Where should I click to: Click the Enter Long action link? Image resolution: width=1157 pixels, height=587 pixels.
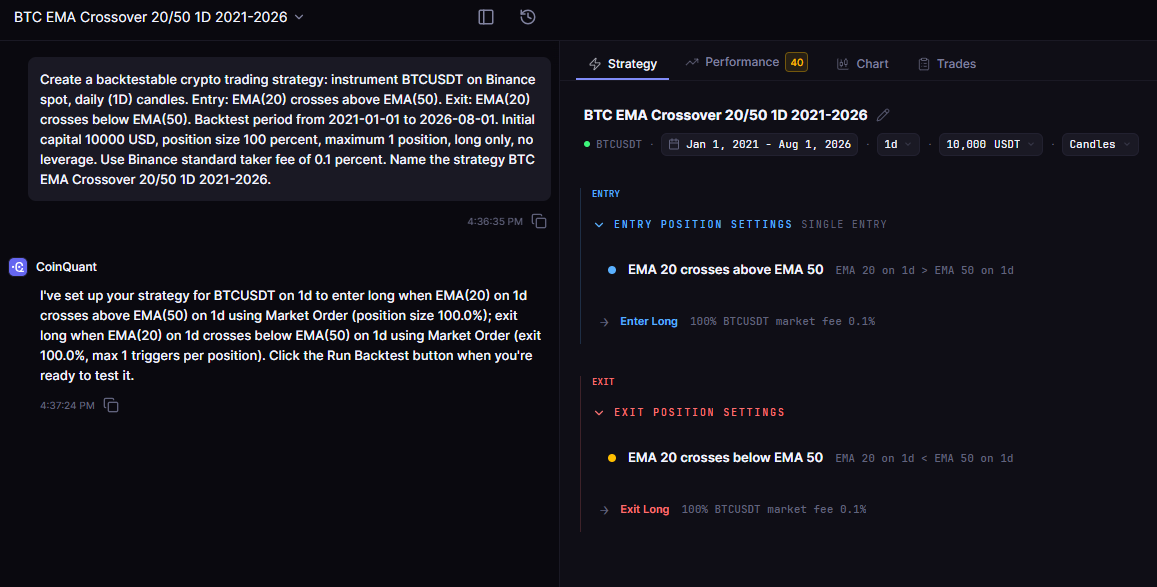point(649,322)
